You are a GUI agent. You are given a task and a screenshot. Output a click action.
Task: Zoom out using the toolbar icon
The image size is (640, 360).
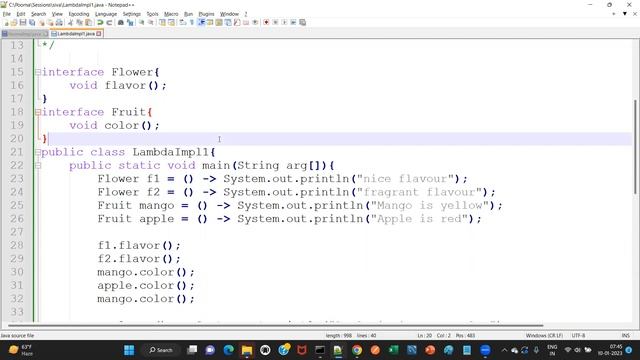[151, 22]
